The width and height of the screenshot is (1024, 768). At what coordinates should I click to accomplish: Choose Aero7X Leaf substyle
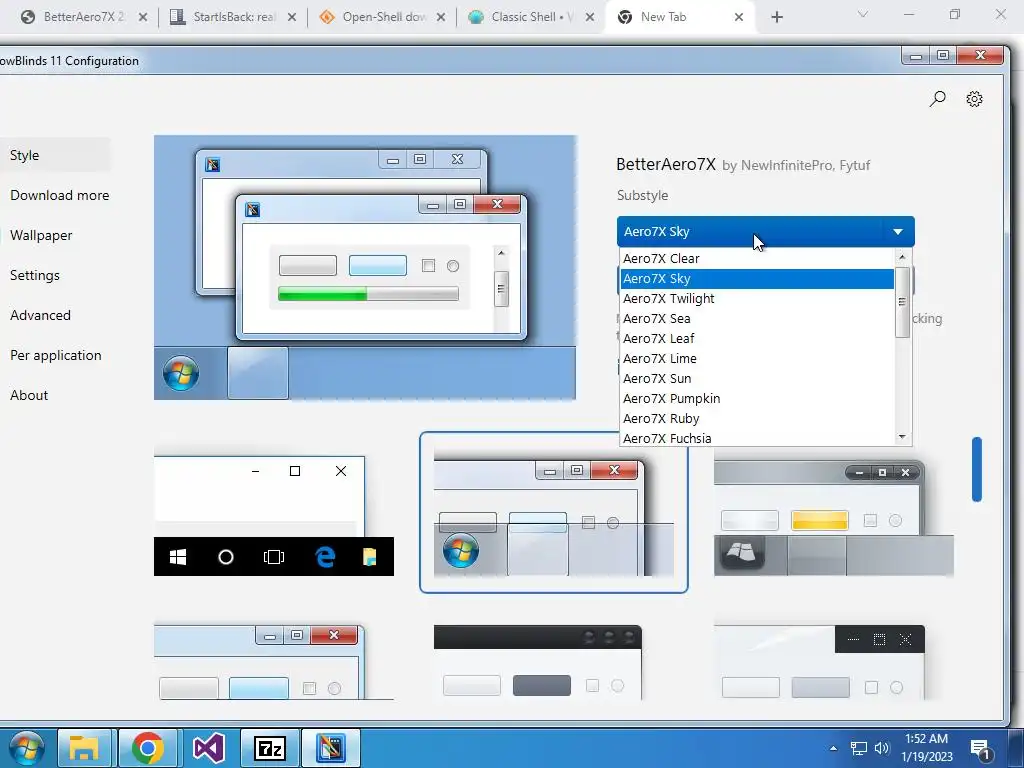756,338
